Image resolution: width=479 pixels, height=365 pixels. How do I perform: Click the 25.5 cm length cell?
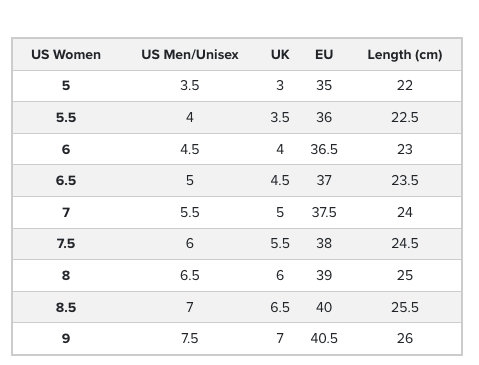(405, 307)
